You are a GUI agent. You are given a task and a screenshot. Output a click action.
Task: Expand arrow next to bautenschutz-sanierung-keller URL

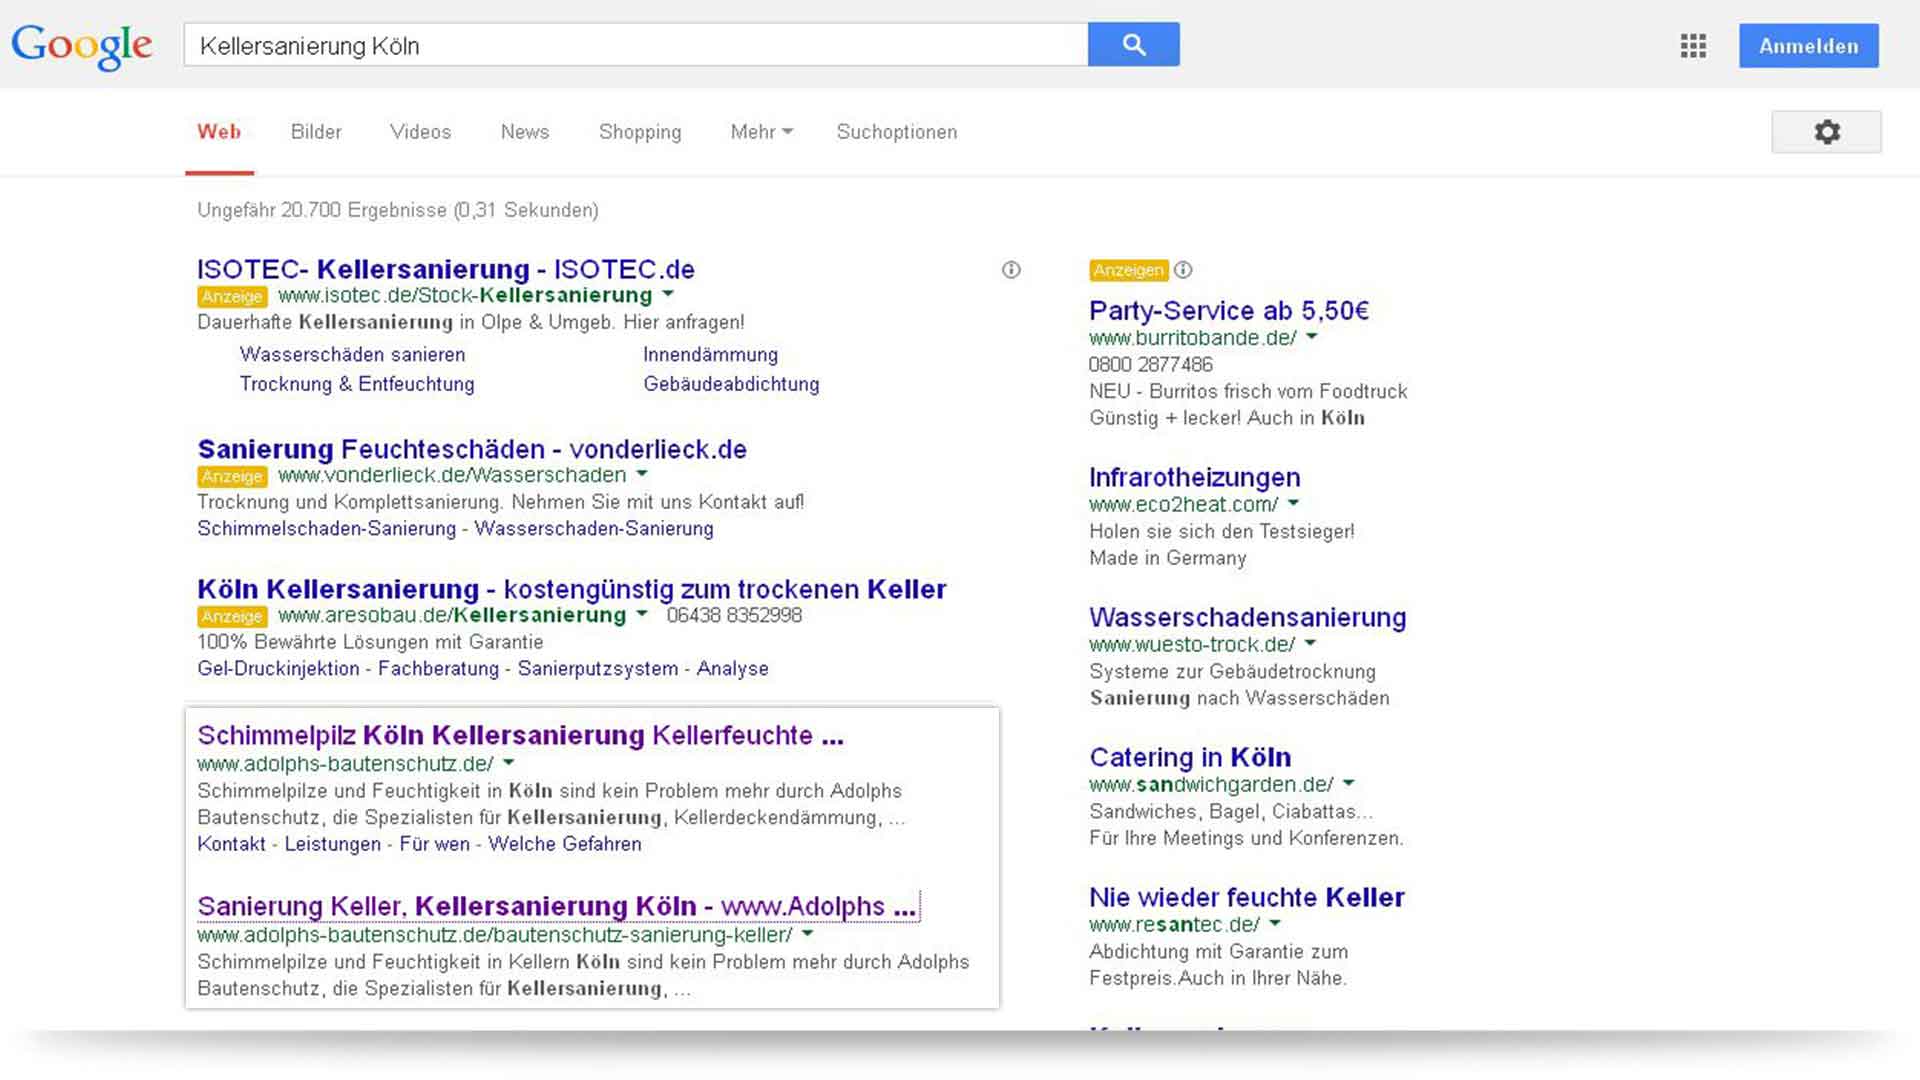click(x=807, y=934)
